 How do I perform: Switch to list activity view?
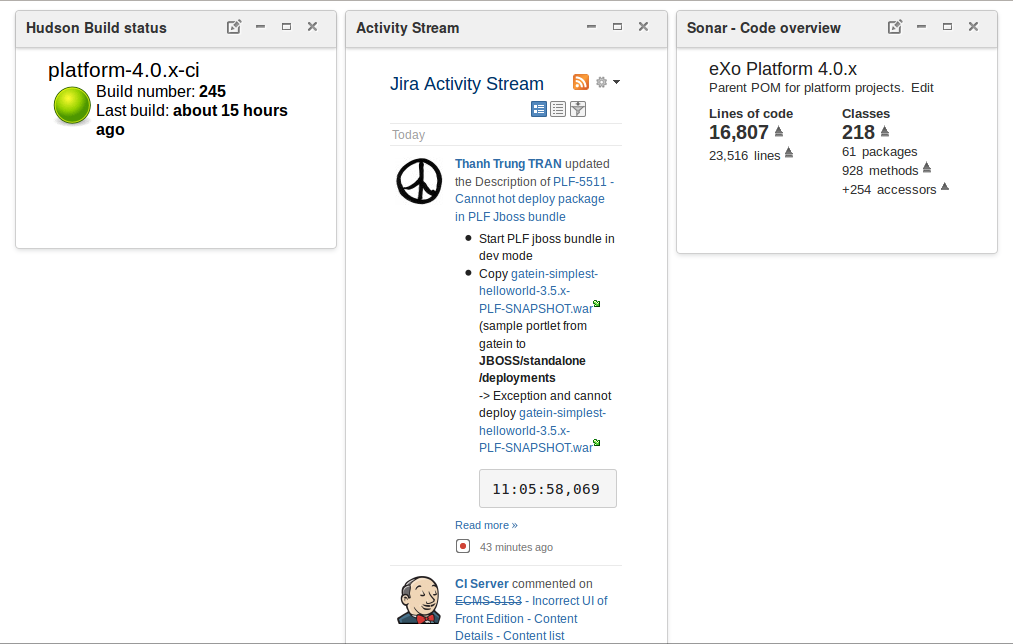(558, 109)
